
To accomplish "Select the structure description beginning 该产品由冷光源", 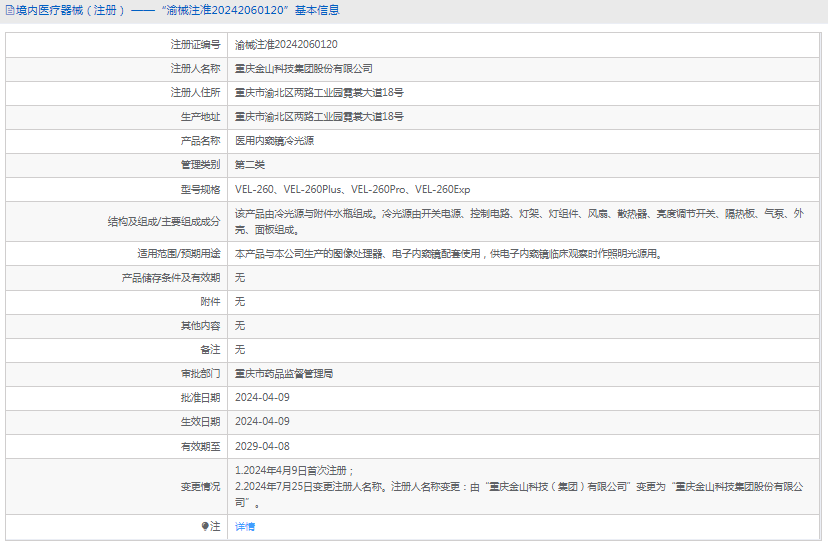I will tap(520, 222).
